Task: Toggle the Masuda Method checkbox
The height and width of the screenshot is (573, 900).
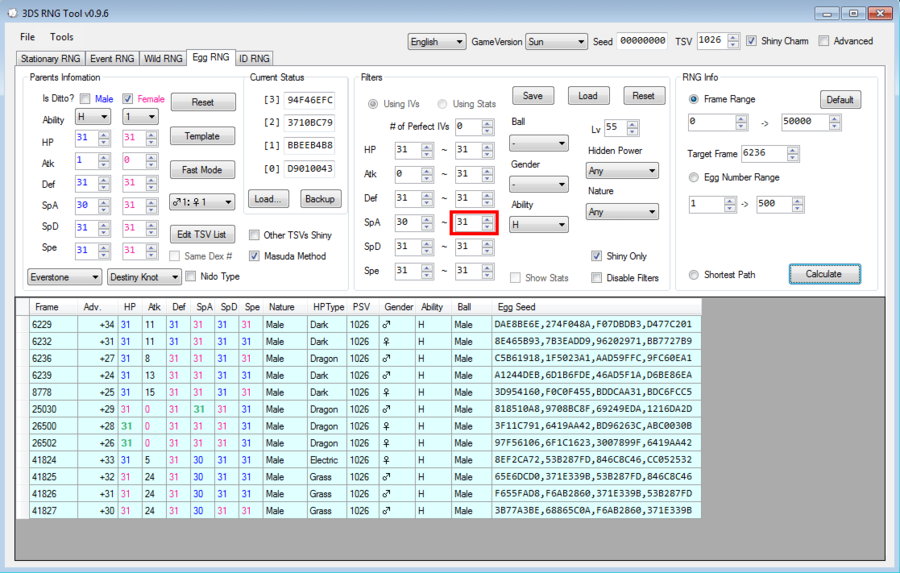Action: (x=254, y=256)
